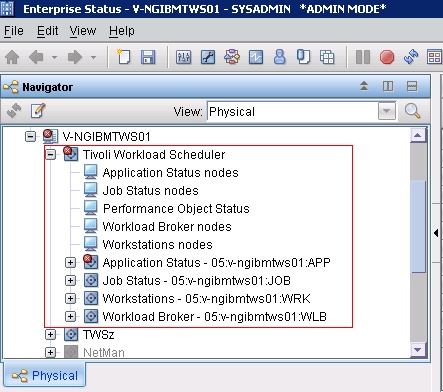Select Application Status nodes item
Image resolution: width=443 pixels, height=392 pixels.
pos(170,173)
